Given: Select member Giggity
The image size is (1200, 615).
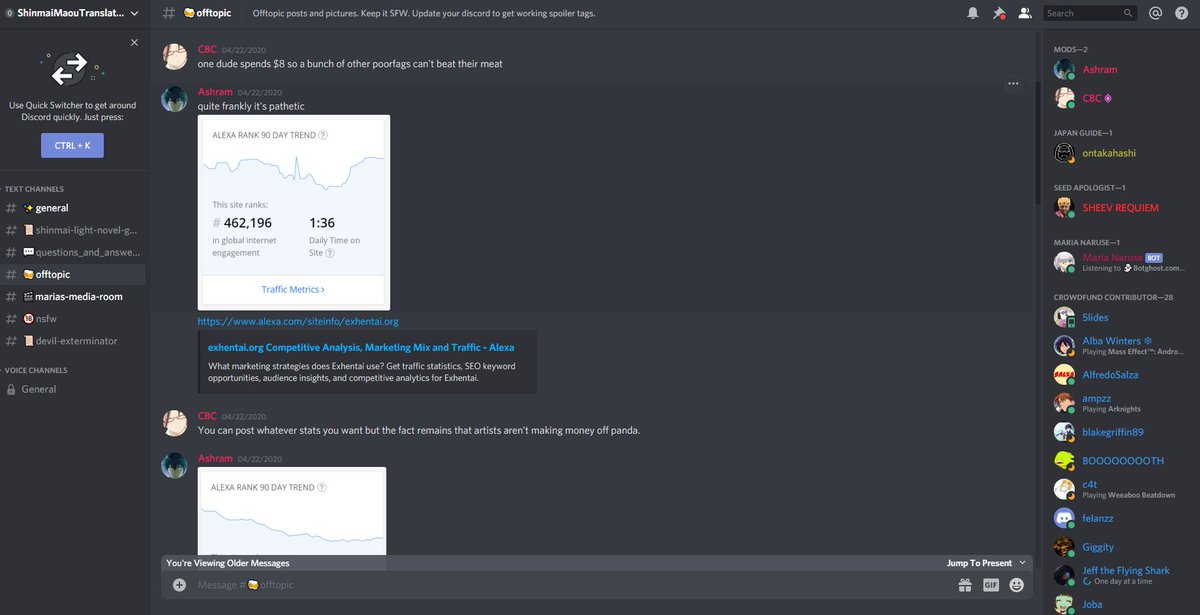Looking at the screenshot, I should pos(1119,547).
